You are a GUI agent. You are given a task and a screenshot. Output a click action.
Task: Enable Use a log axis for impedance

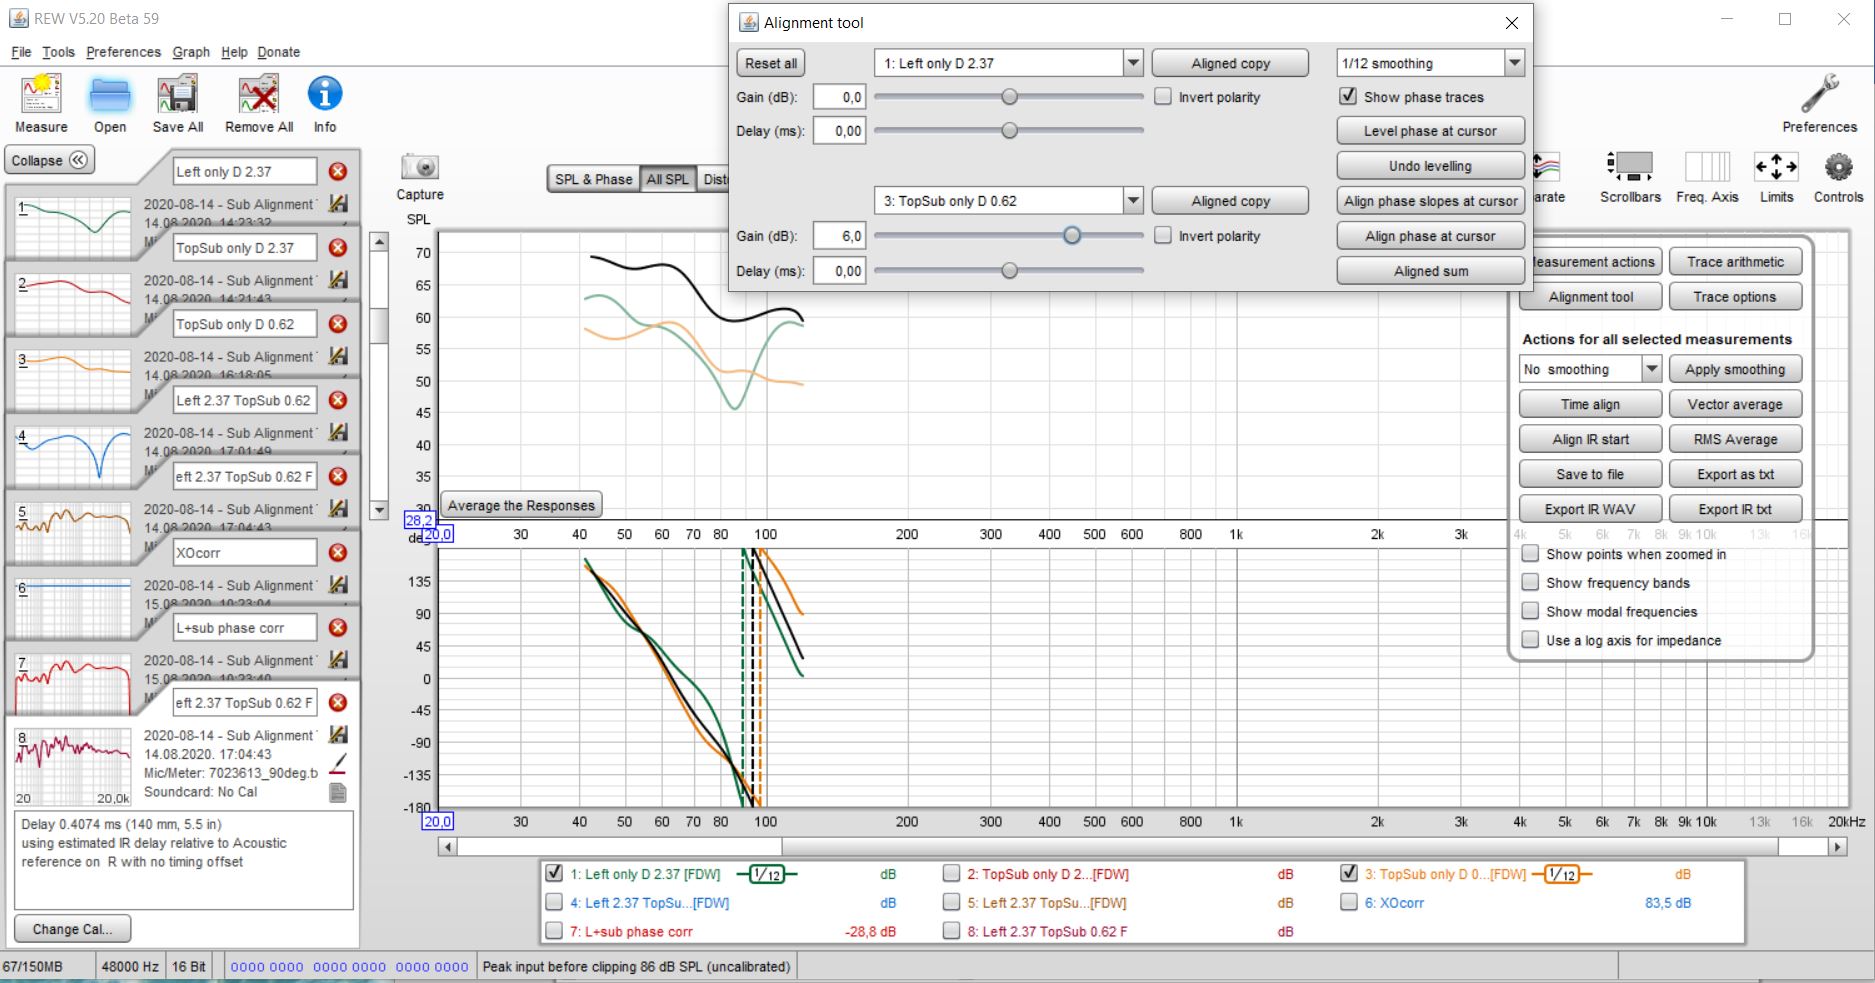1530,641
